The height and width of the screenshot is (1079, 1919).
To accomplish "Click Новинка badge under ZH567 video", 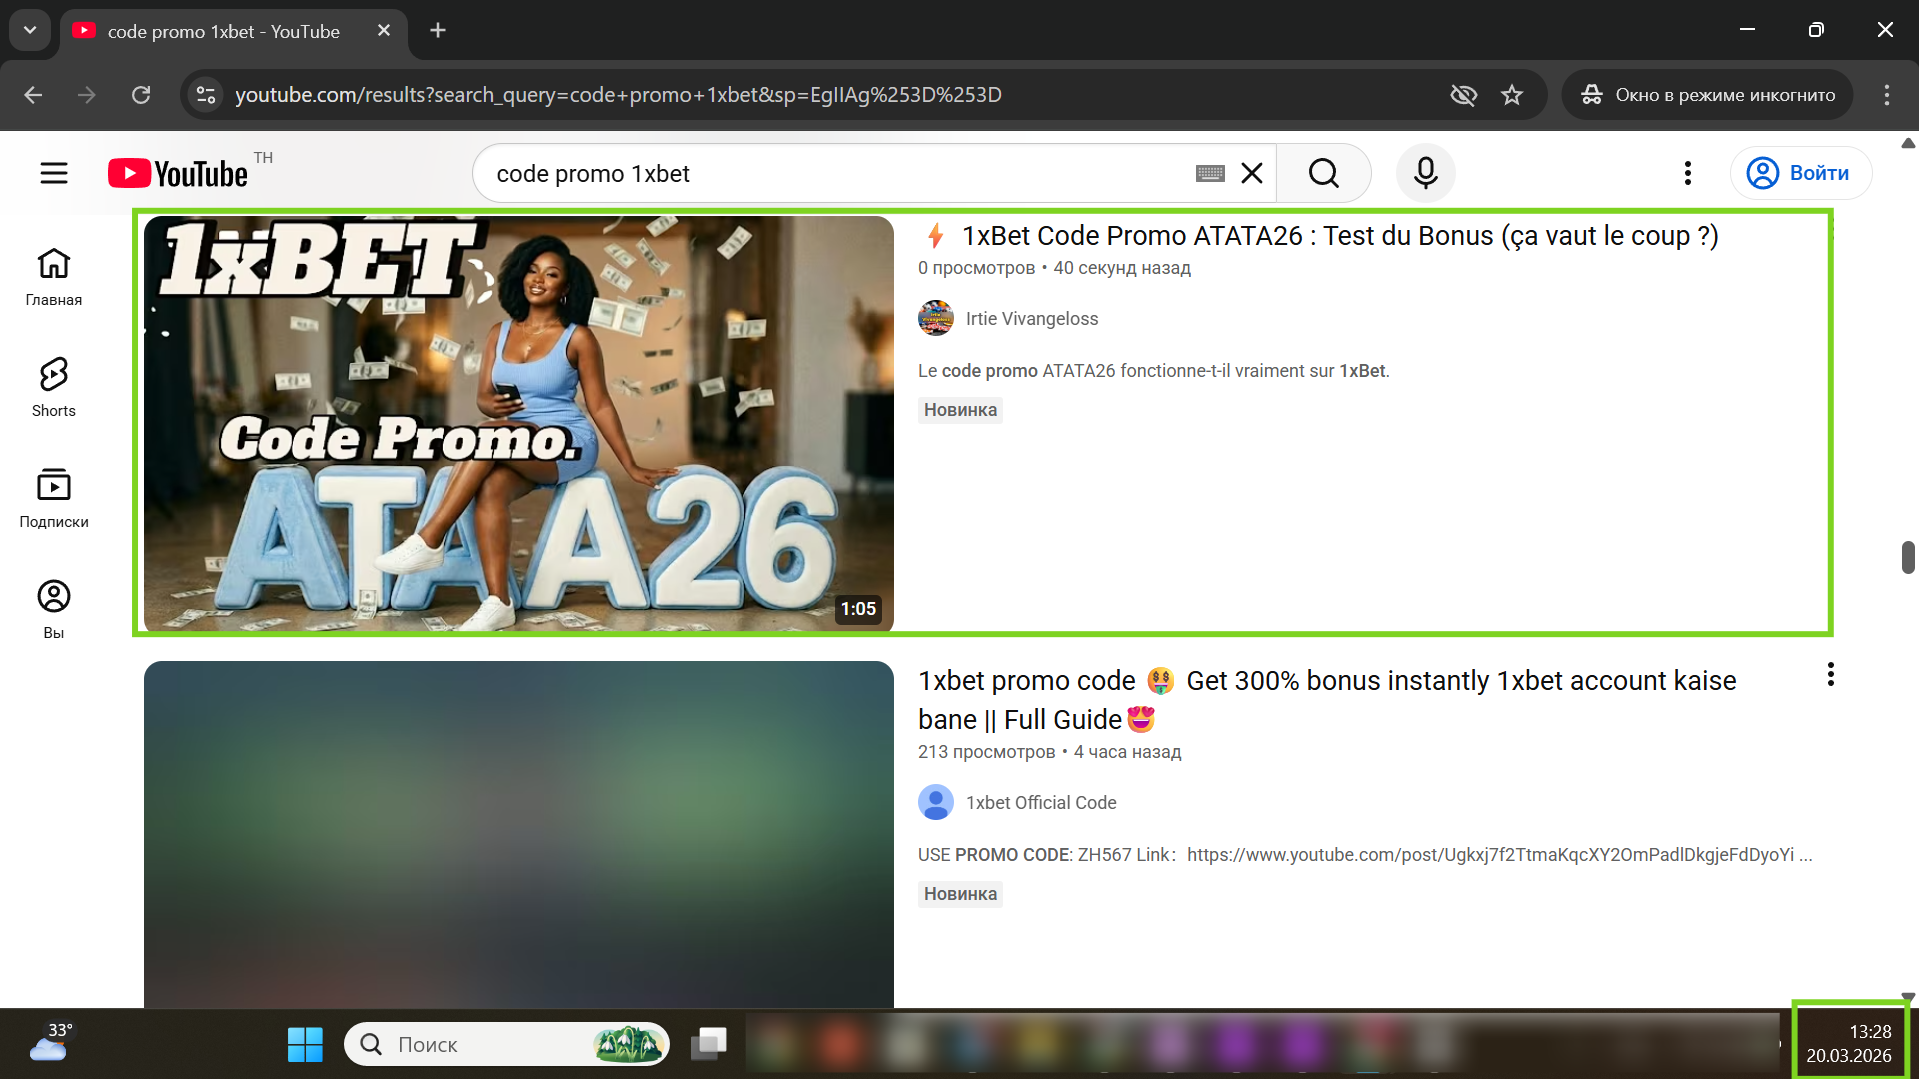I will point(960,894).
